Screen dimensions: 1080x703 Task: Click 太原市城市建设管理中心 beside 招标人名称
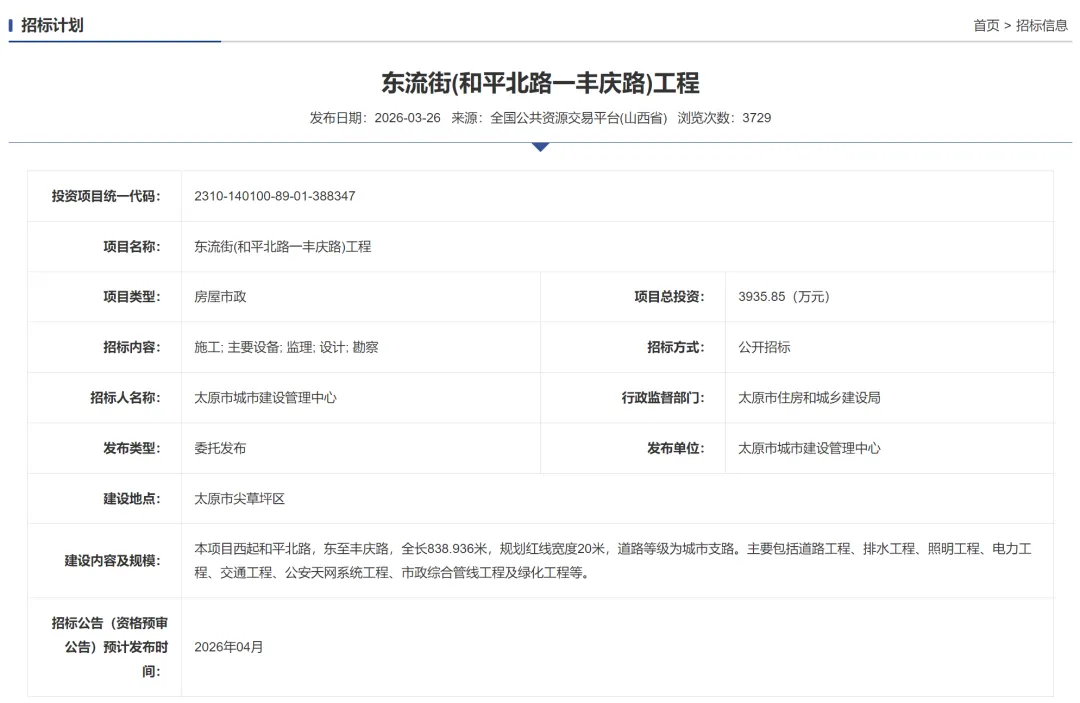(265, 397)
